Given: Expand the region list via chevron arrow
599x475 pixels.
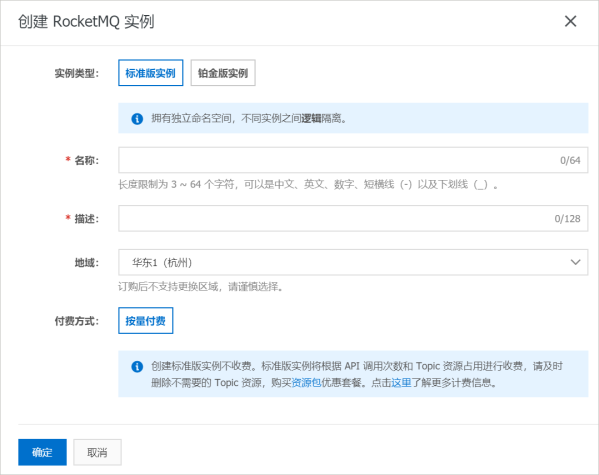Looking at the screenshot, I should tap(575, 263).
